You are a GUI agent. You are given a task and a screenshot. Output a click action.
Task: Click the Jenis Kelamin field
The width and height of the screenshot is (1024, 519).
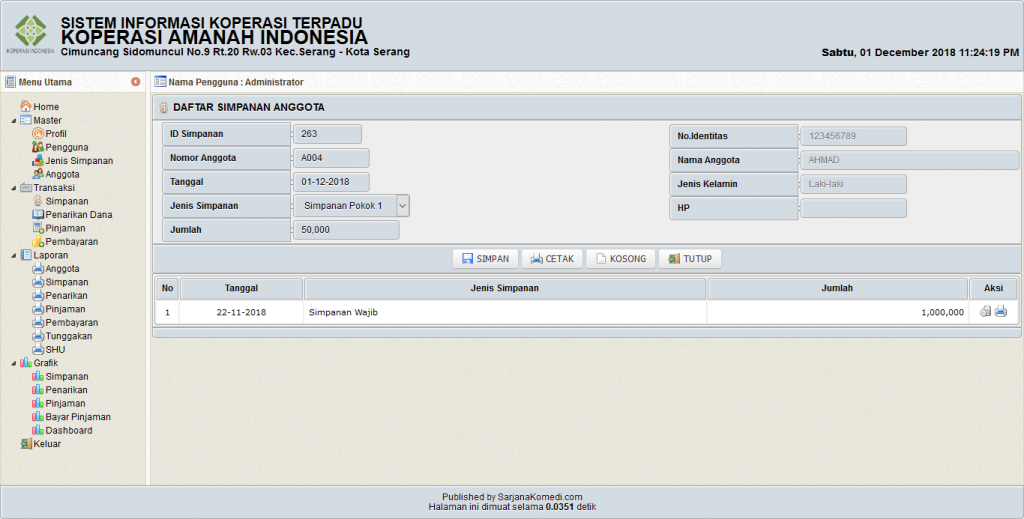(x=854, y=184)
